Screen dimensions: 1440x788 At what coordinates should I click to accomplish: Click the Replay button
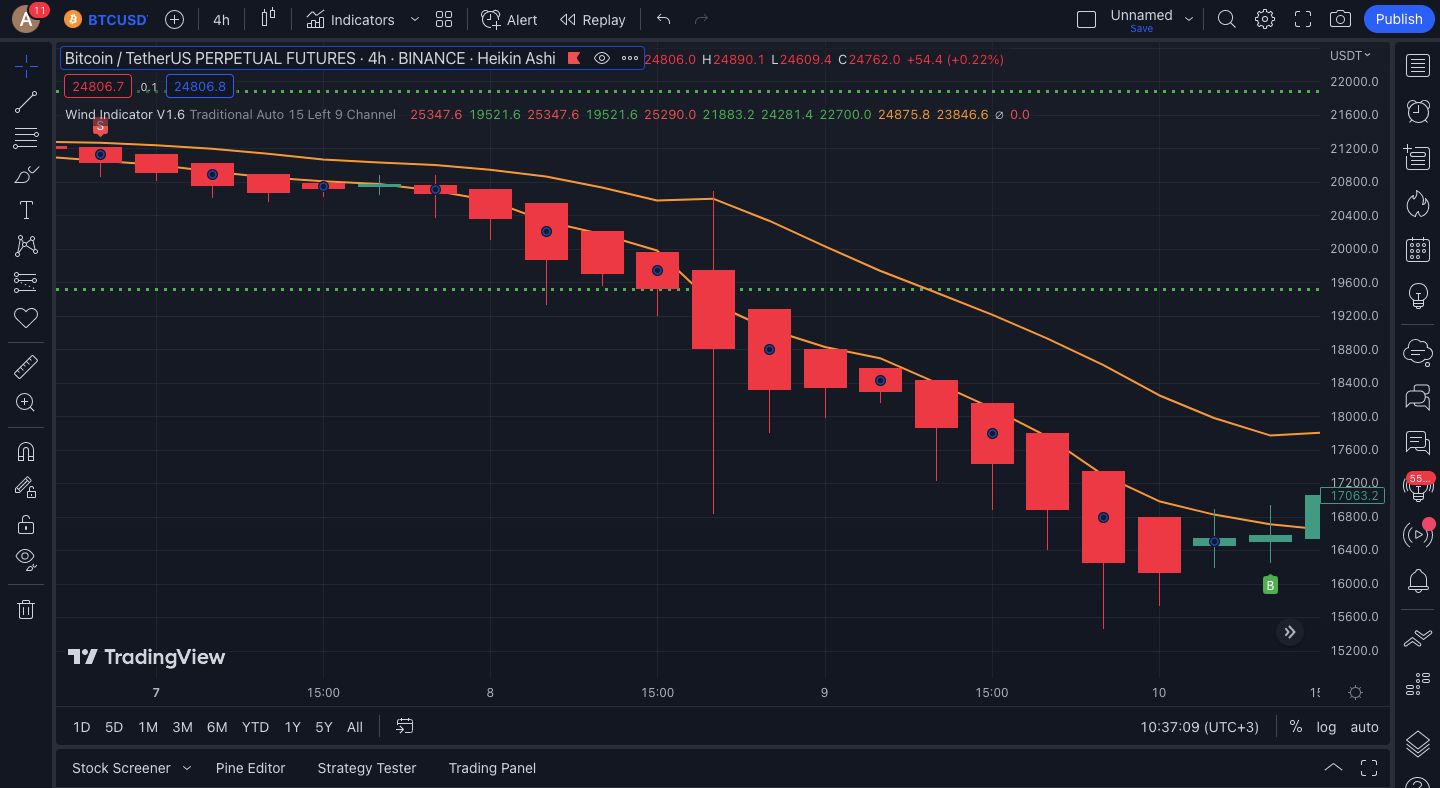coord(592,19)
